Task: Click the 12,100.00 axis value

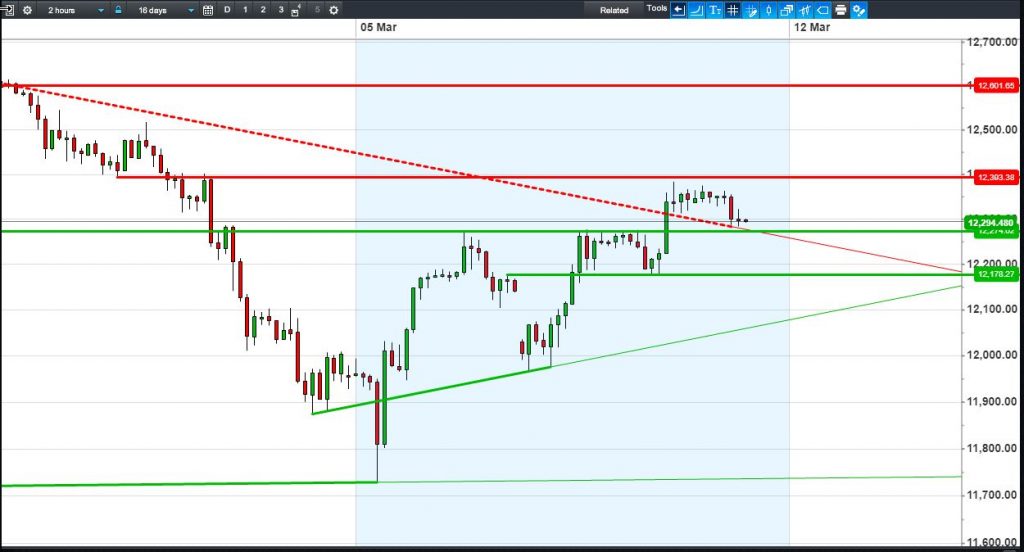Action: [x=991, y=308]
